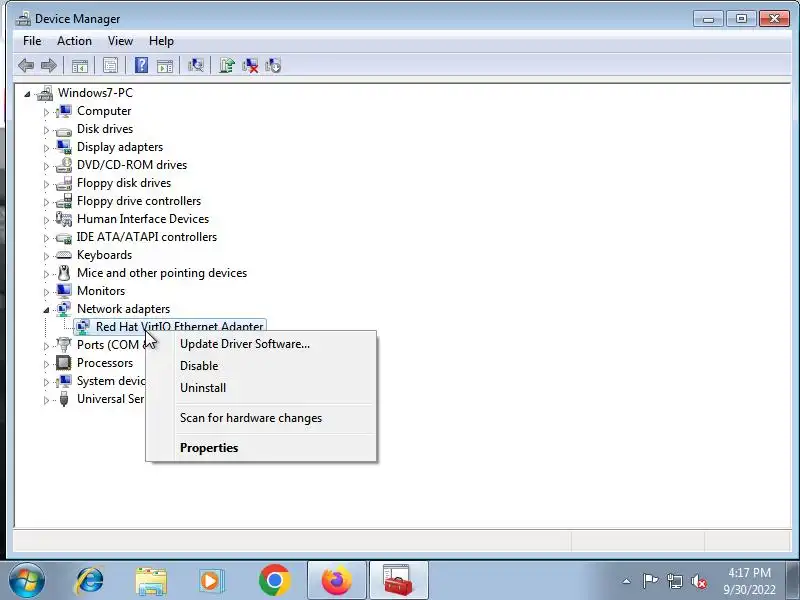The image size is (800, 600).
Task: Click the Show desktop strip beside clock
Action: (x=795, y=581)
